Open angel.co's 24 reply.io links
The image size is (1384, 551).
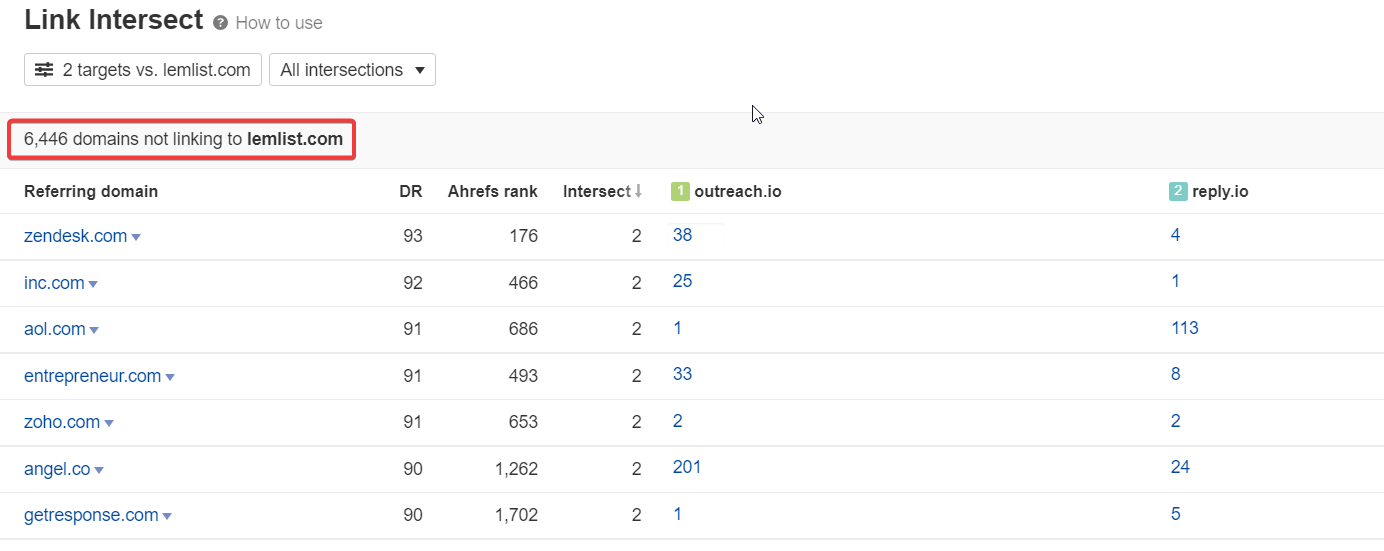(x=1181, y=467)
